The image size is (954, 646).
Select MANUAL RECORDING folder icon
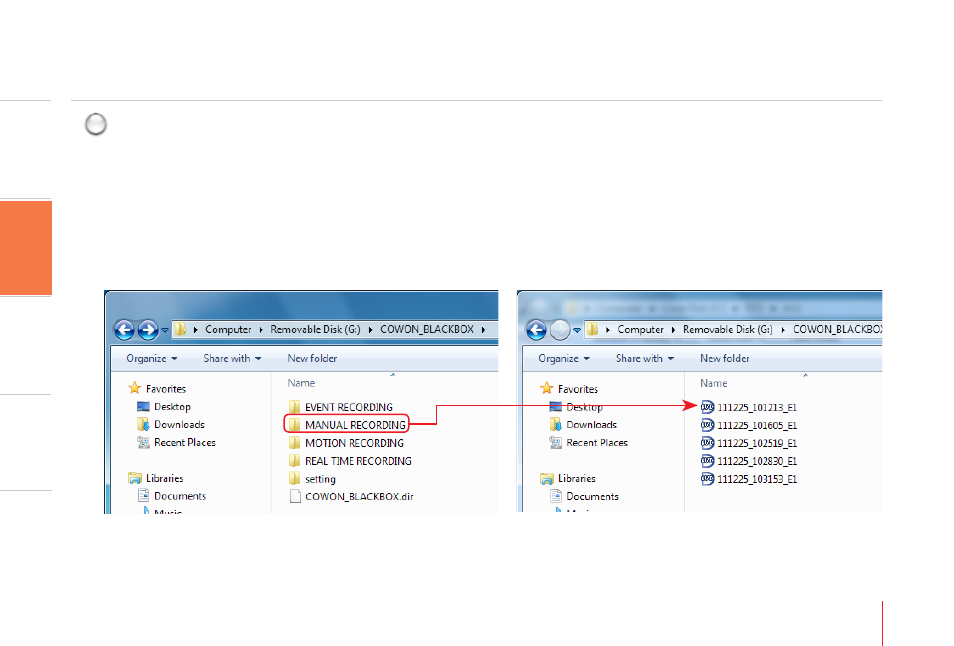coord(294,424)
